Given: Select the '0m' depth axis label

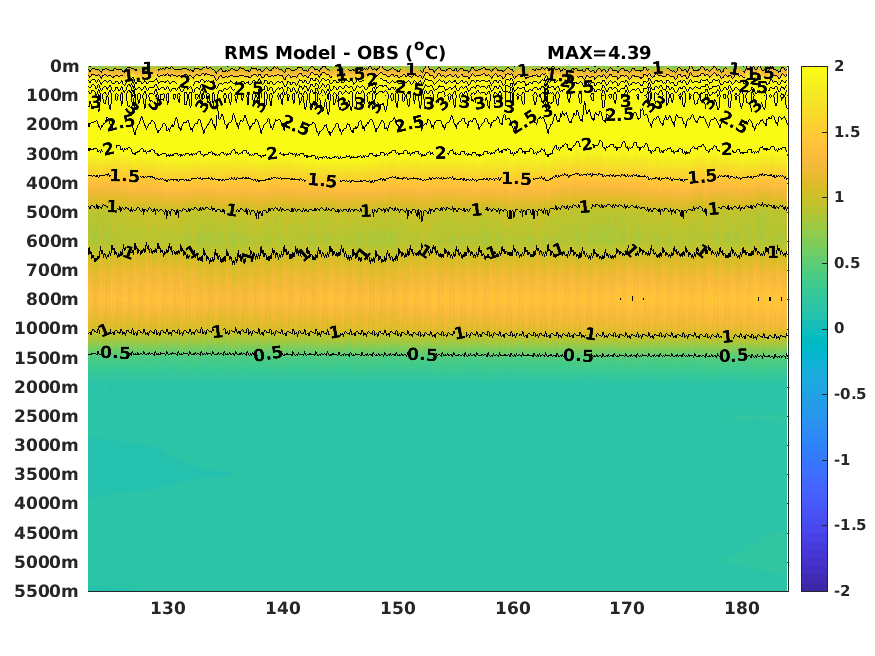Looking at the screenshot, I should [65, 66].
